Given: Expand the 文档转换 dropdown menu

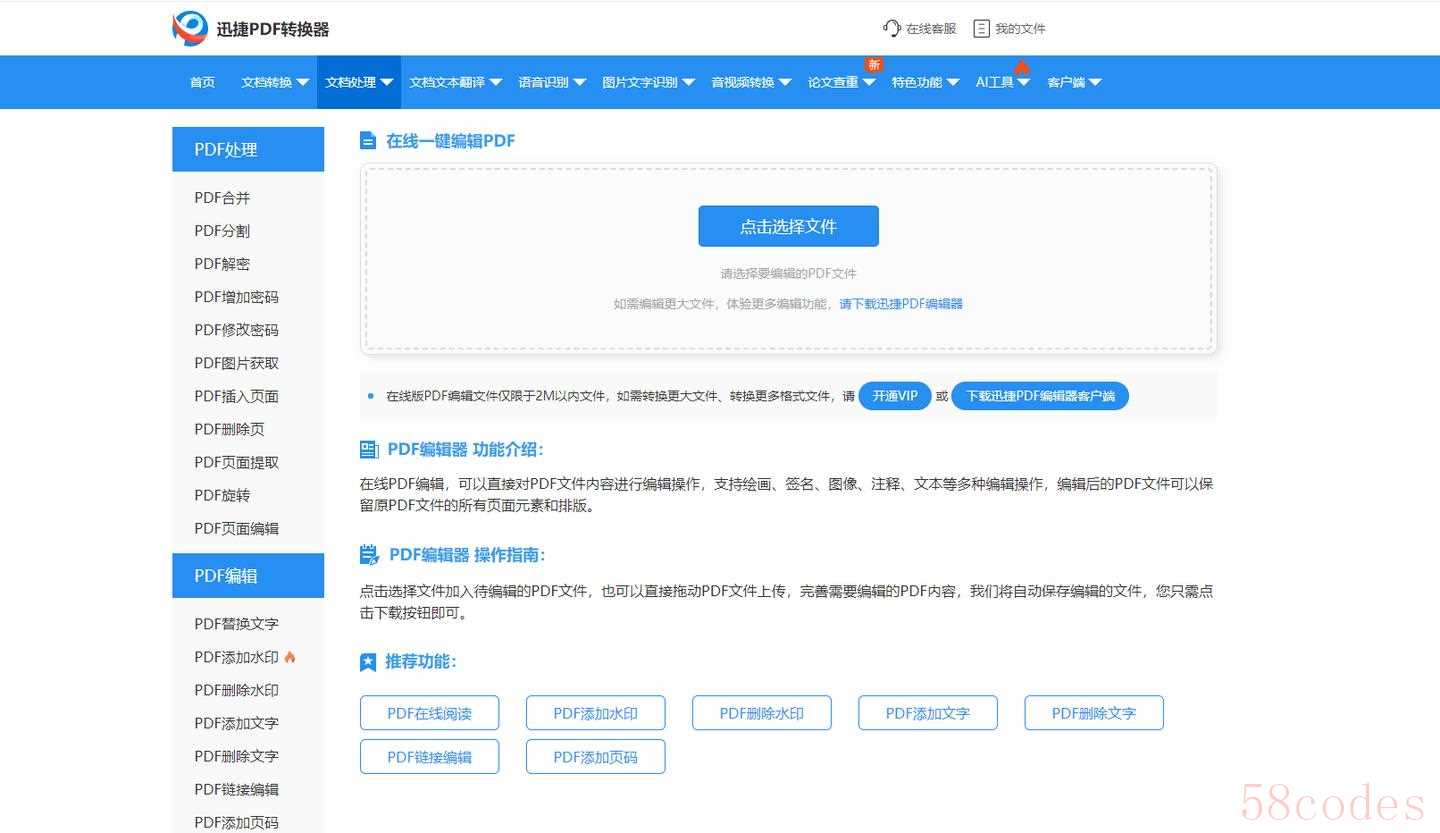Looking at the screenshot, I should (275, 82).
